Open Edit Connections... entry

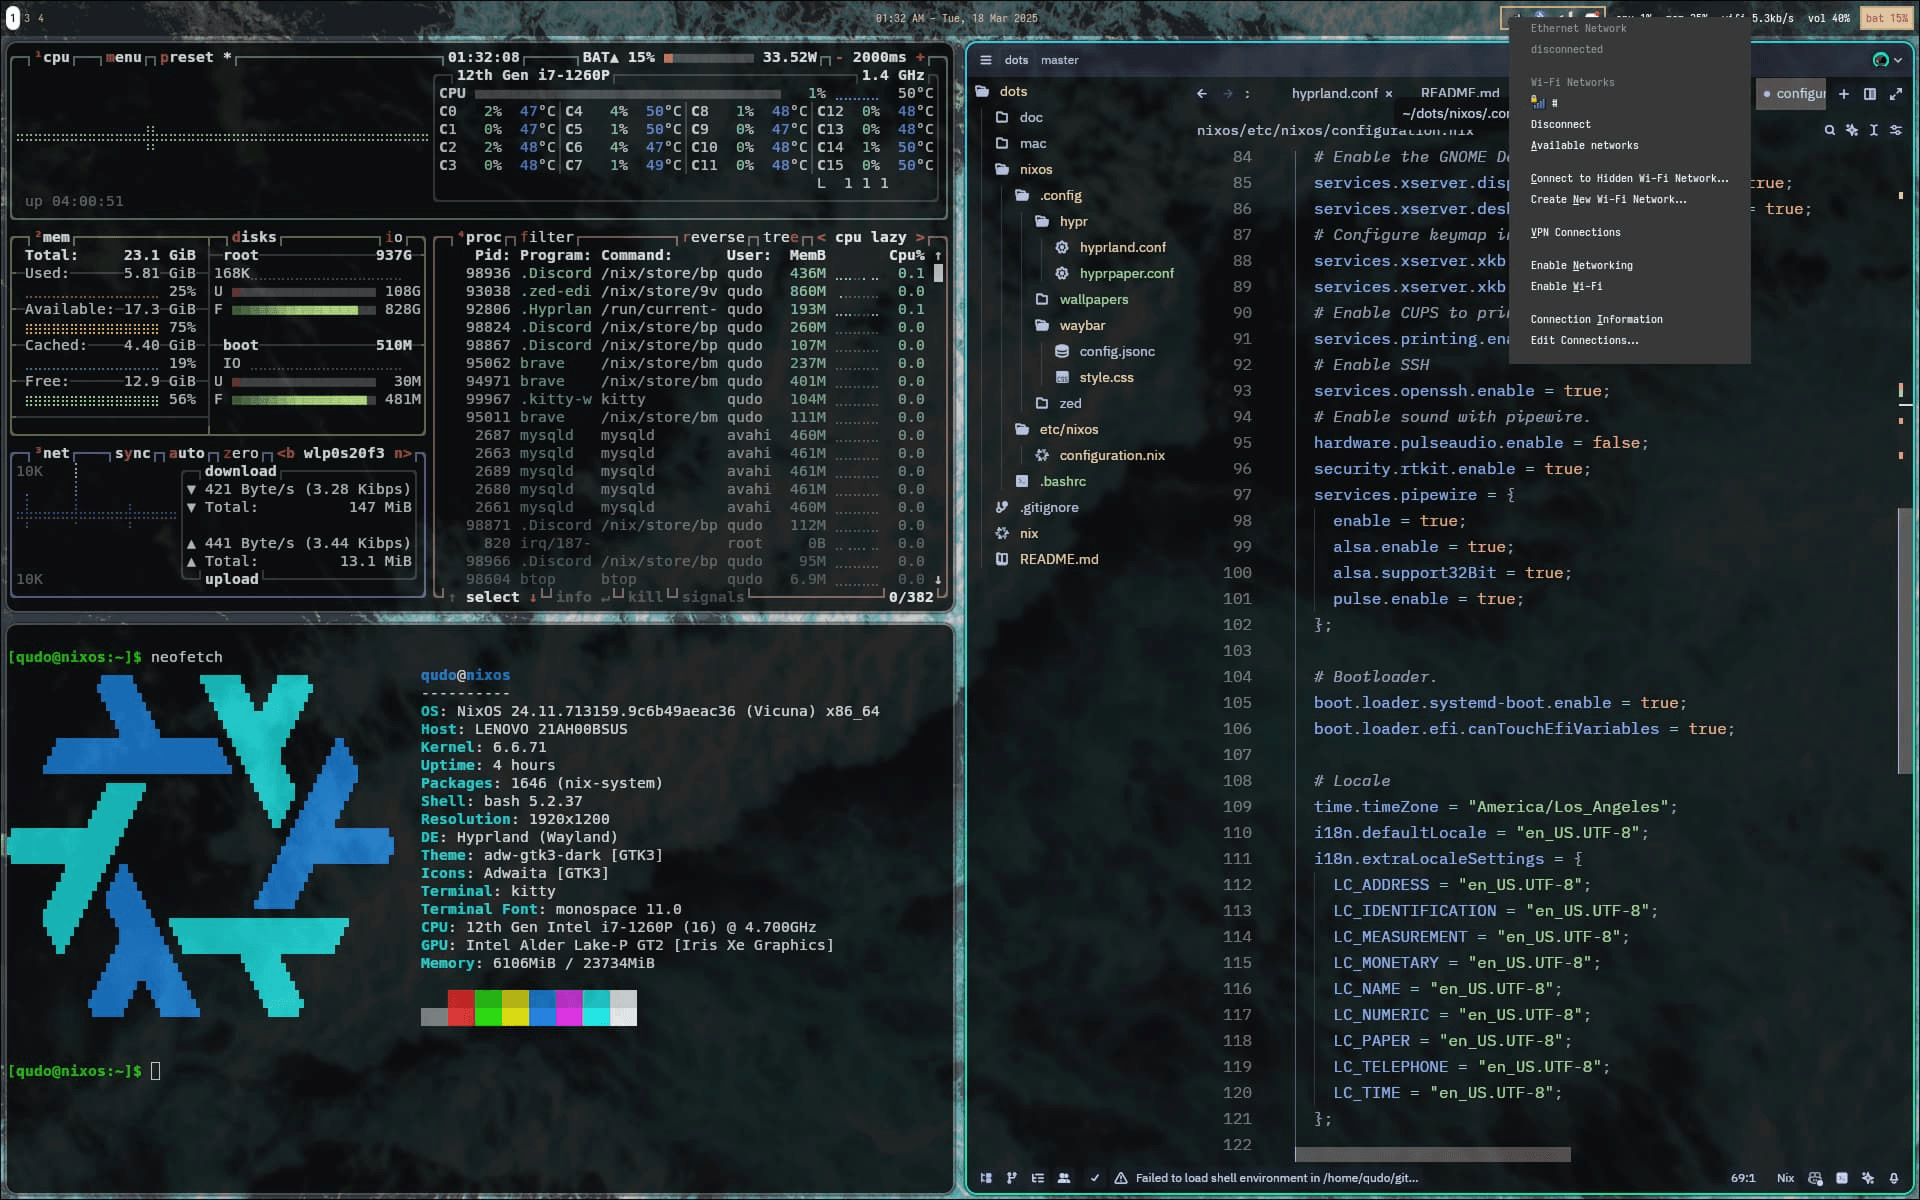click(x=1584, y=341)
